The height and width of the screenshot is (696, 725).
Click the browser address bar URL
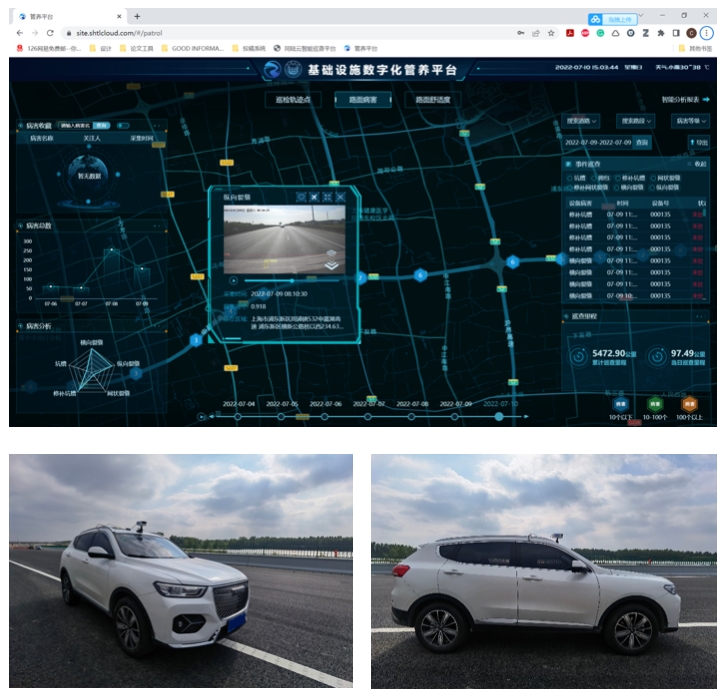pos(119,33)
